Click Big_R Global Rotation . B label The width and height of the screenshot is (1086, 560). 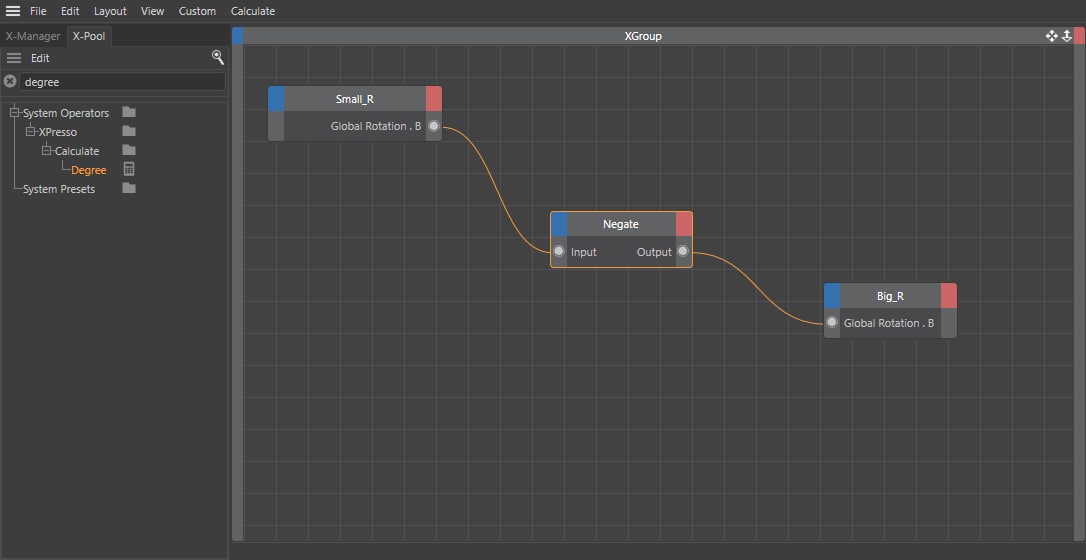(889, 323)
